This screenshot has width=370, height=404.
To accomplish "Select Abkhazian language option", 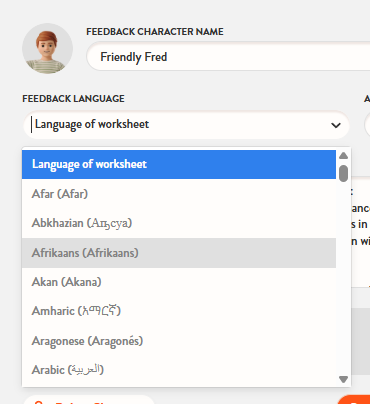I will pyautogui.click(x=179, y=223).
